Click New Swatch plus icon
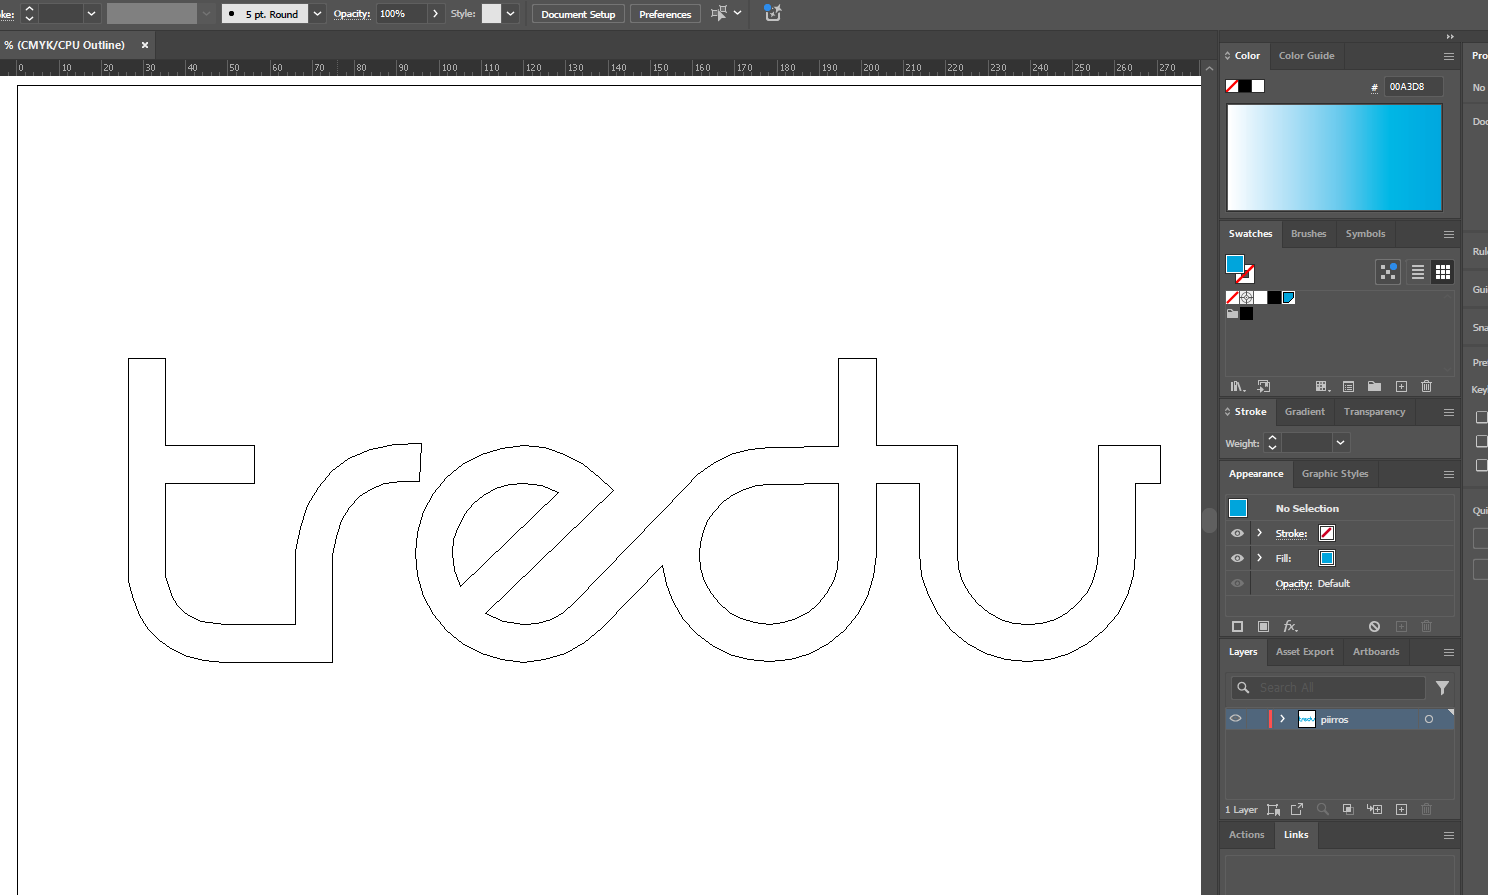 coord(1401,386)
